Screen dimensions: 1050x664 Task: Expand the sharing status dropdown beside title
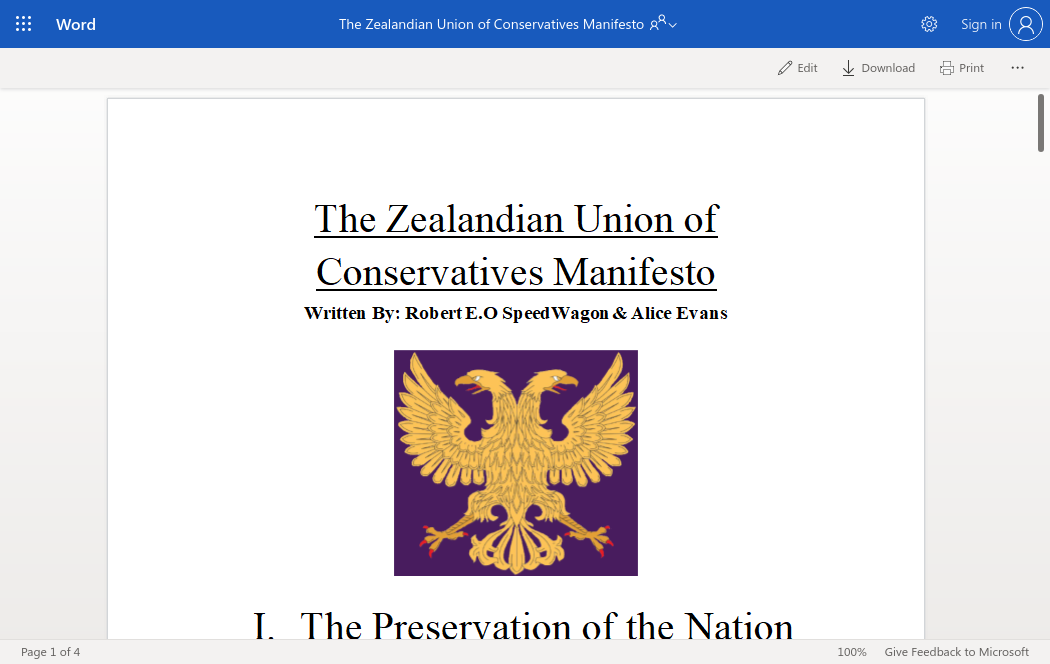click(x=664, y=24)
